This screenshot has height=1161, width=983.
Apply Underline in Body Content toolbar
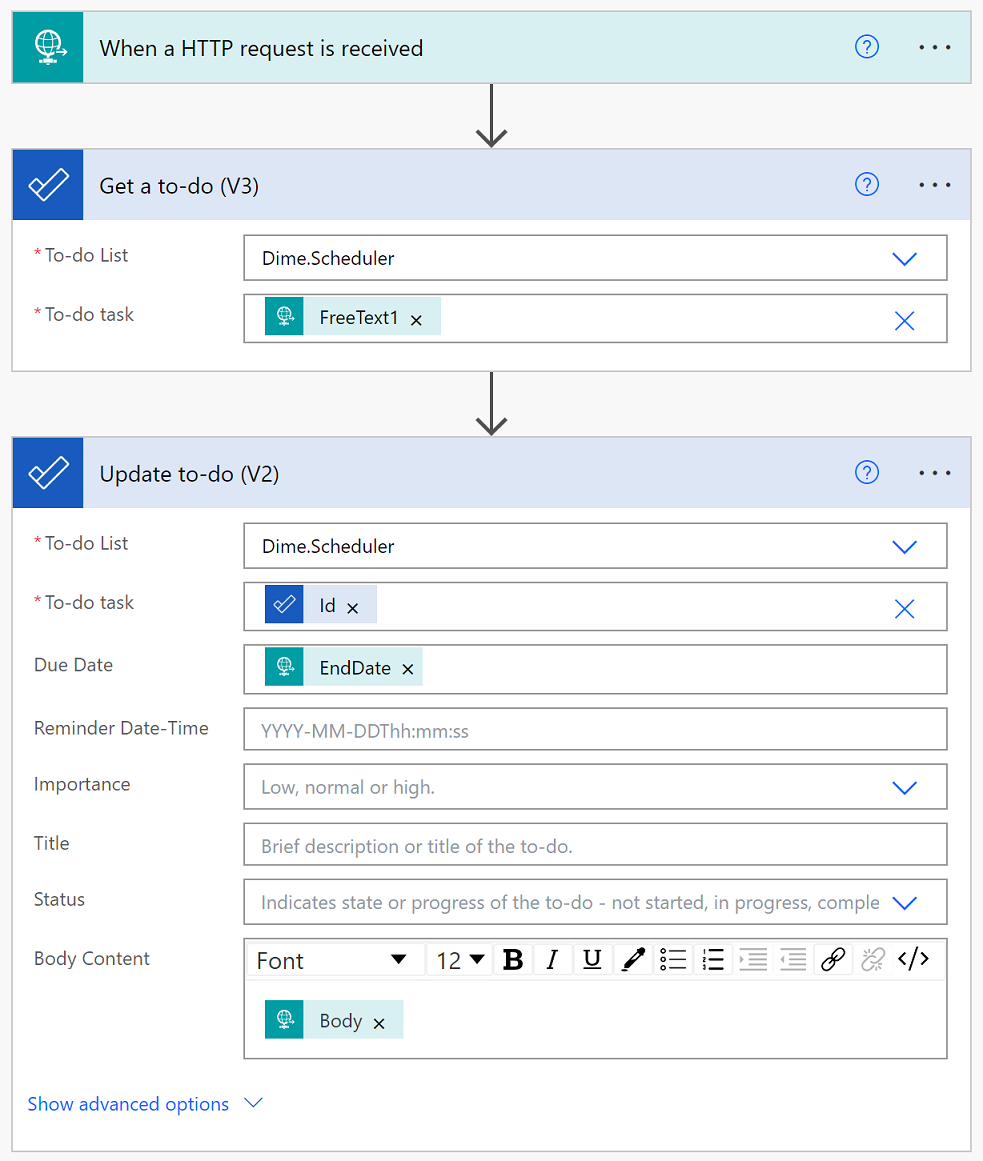click(592, 960)
